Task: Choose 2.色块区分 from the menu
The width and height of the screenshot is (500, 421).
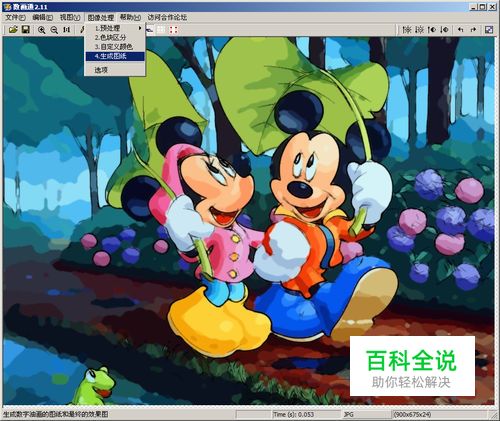Action: point(115,37)
